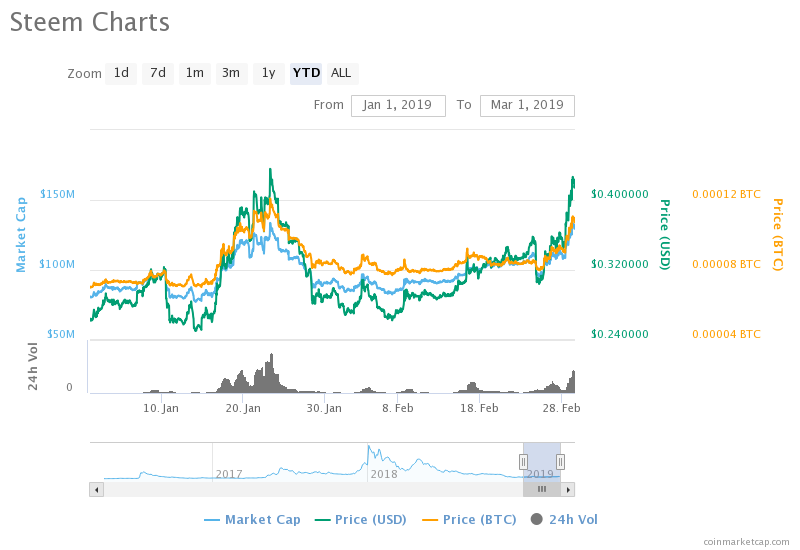
Task: Click the vertical Price (BTC) axis title
Action: pos(778,235)
